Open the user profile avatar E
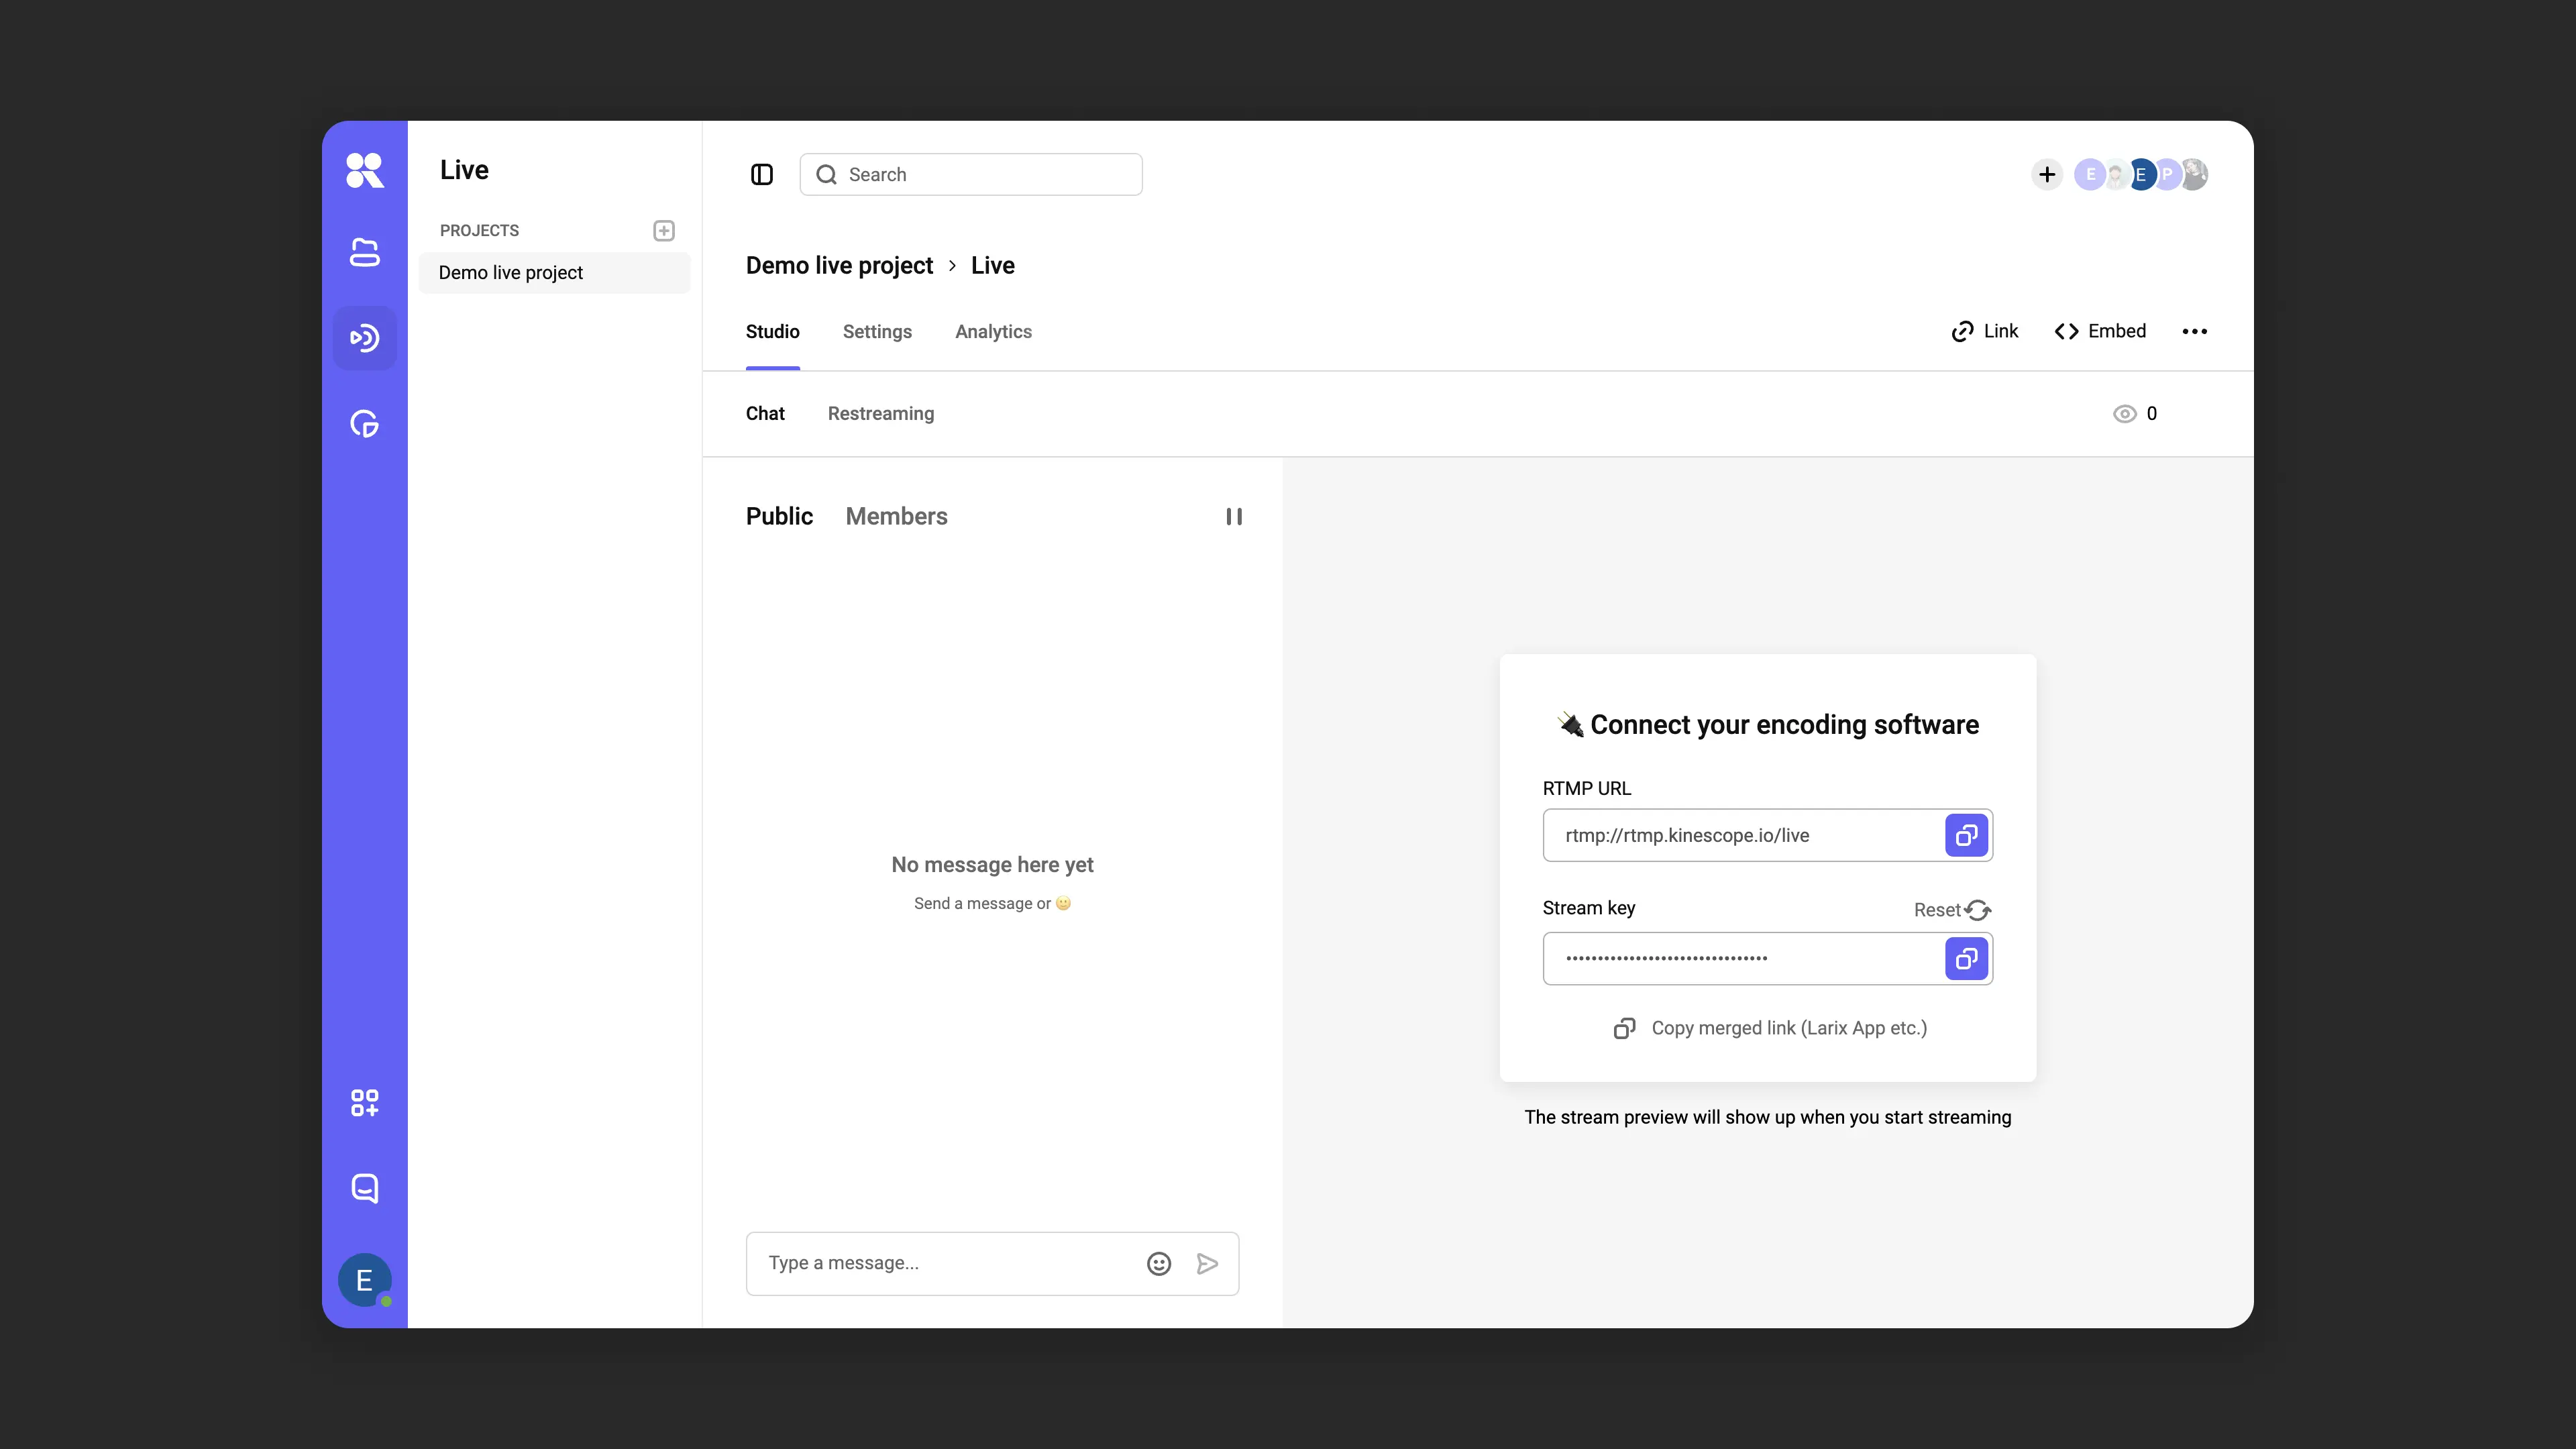2576x1449 pixels. 364,1280
